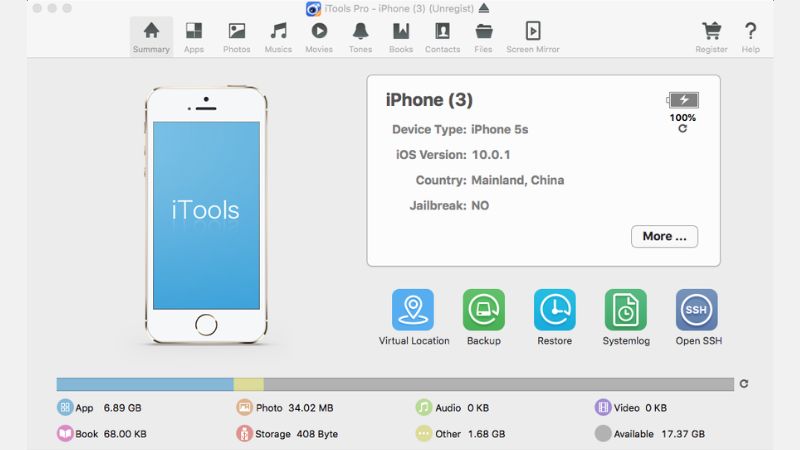Screen dimensions: 800x450
Task: Open the Summary tab
Action: 151,37
